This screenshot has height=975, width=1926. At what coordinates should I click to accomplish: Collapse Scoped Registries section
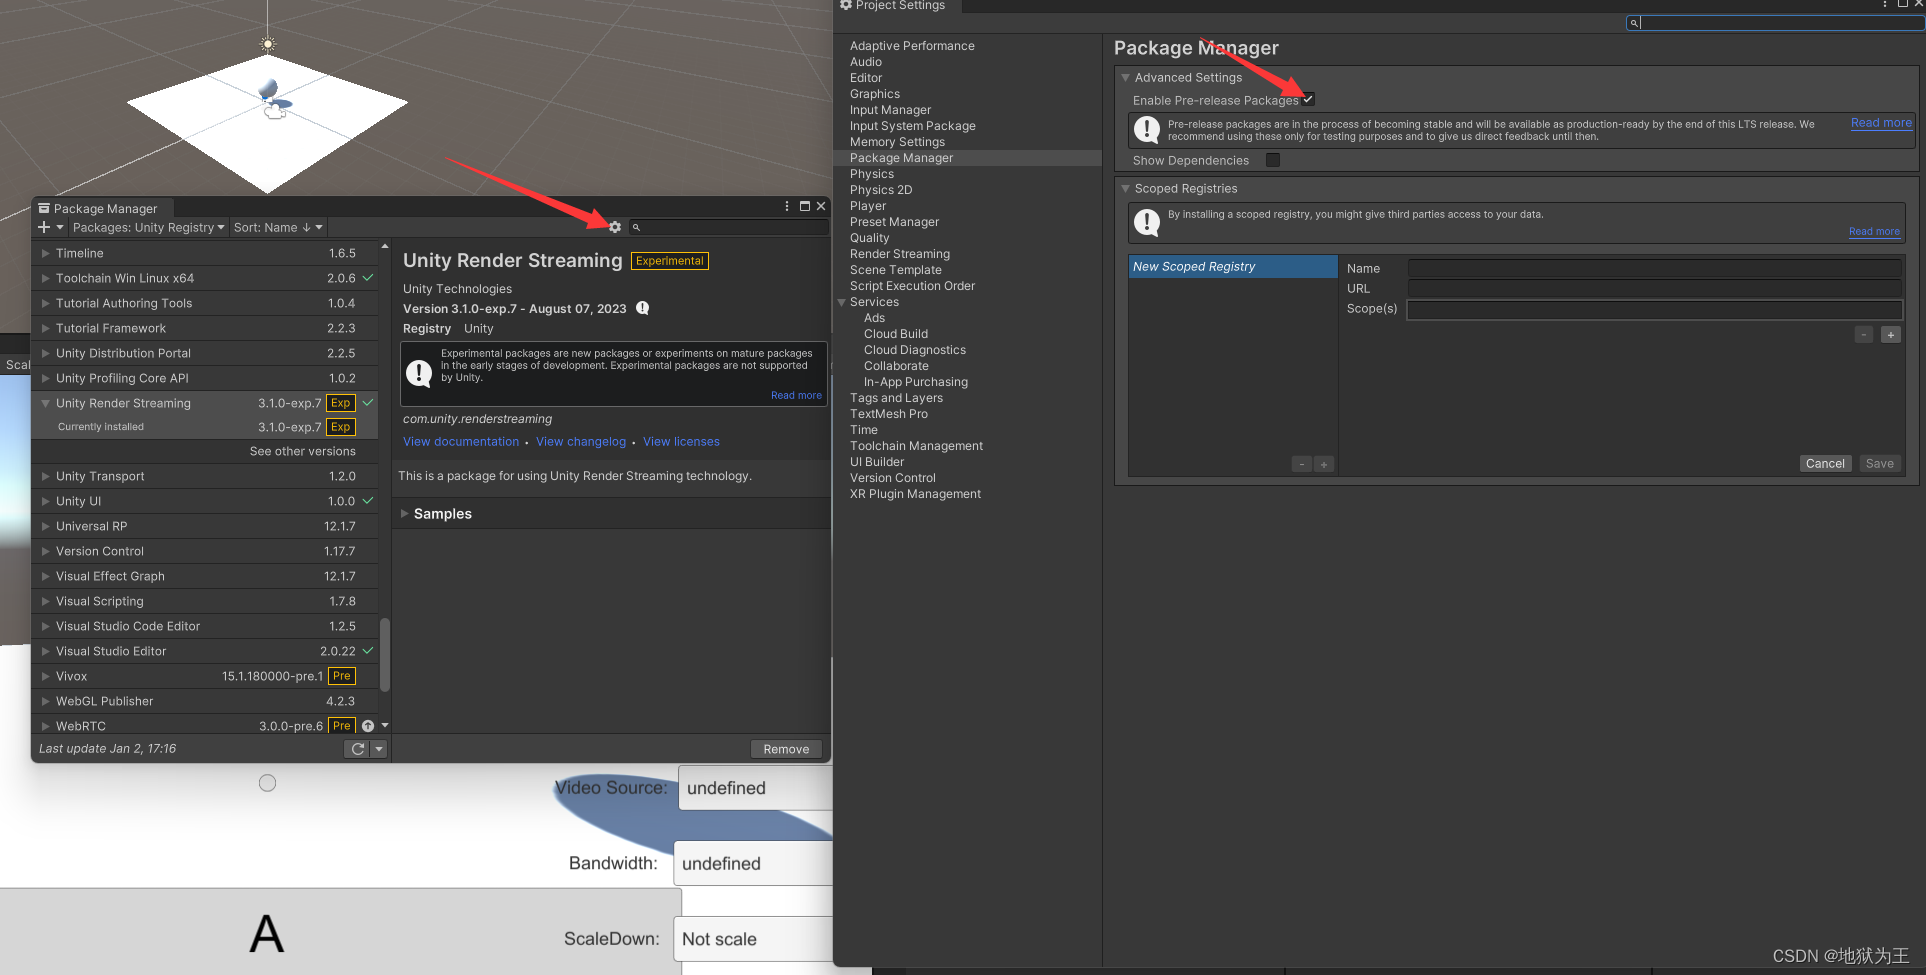pyautogui.click(x=1126, y=188)
